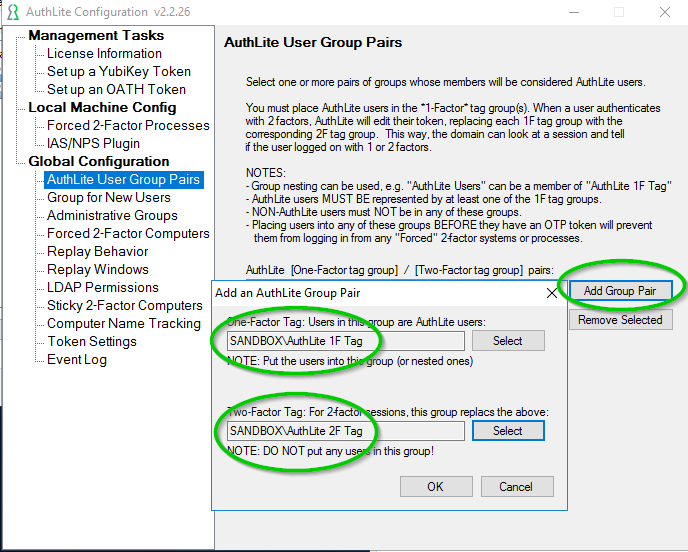Open the Local Machine Config heading
Screen dimensions: 688x552
coord(102,108)
